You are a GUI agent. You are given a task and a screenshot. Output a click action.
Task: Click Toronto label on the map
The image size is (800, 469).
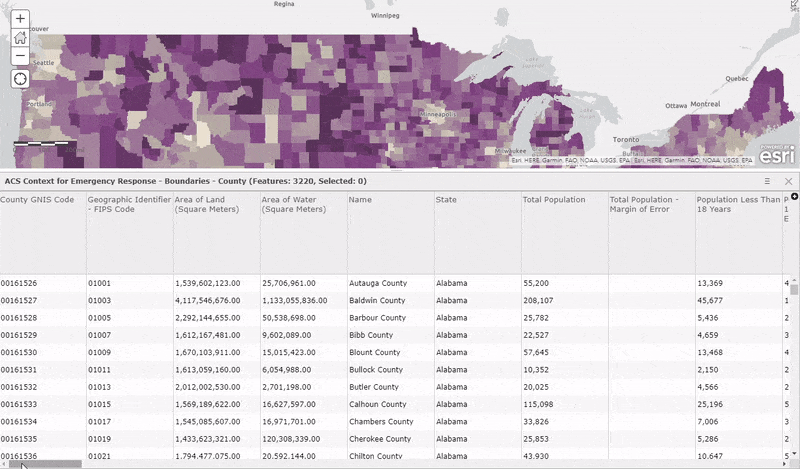click(x=626, y=139)
